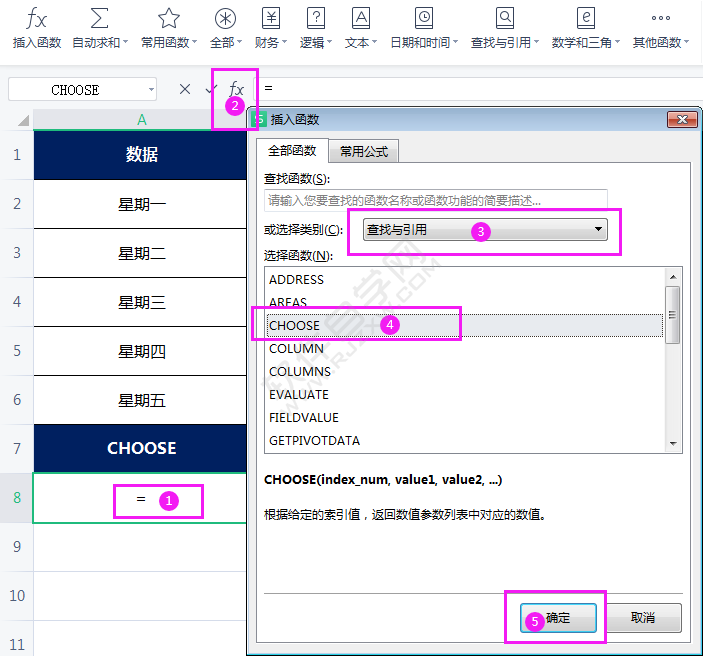
Task: Open the 或选择类别 category combo box
Action: (x=485, y=230)
